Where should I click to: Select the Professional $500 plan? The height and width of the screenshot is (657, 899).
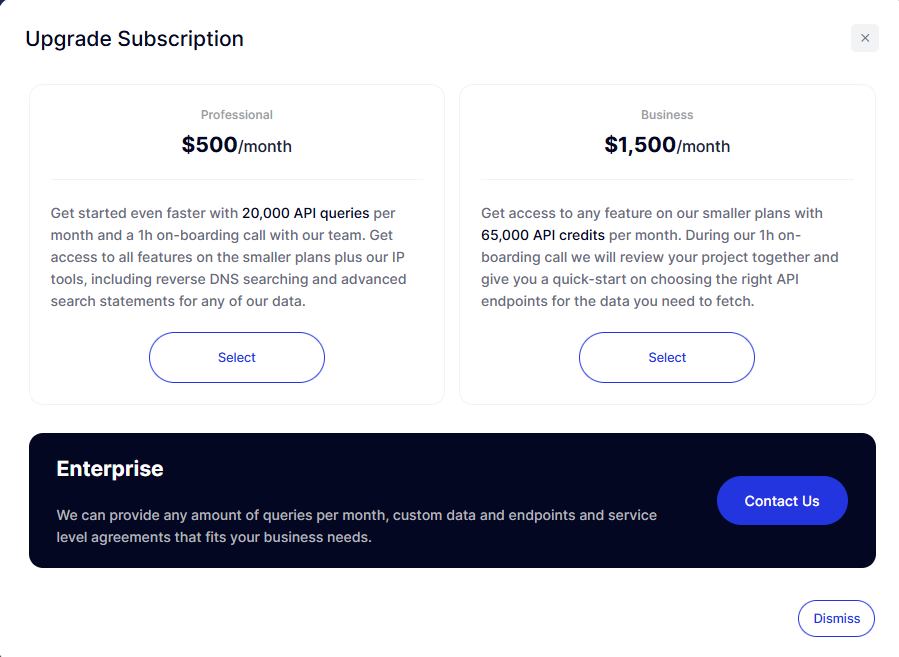point(237,357)
